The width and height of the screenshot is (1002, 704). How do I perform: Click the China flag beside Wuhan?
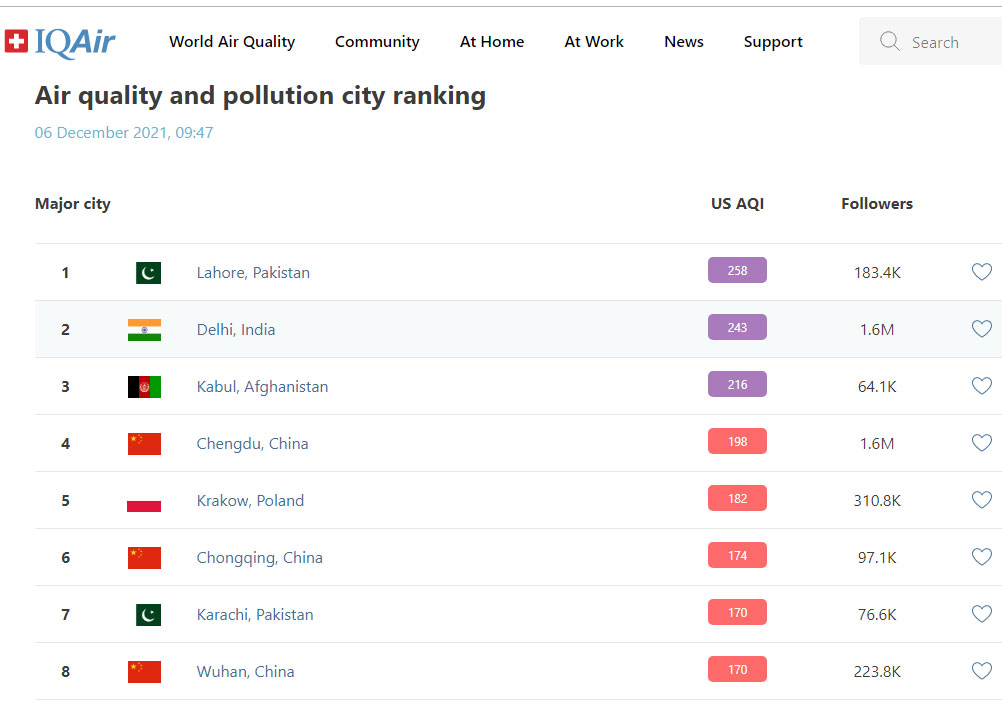point(144,671)
